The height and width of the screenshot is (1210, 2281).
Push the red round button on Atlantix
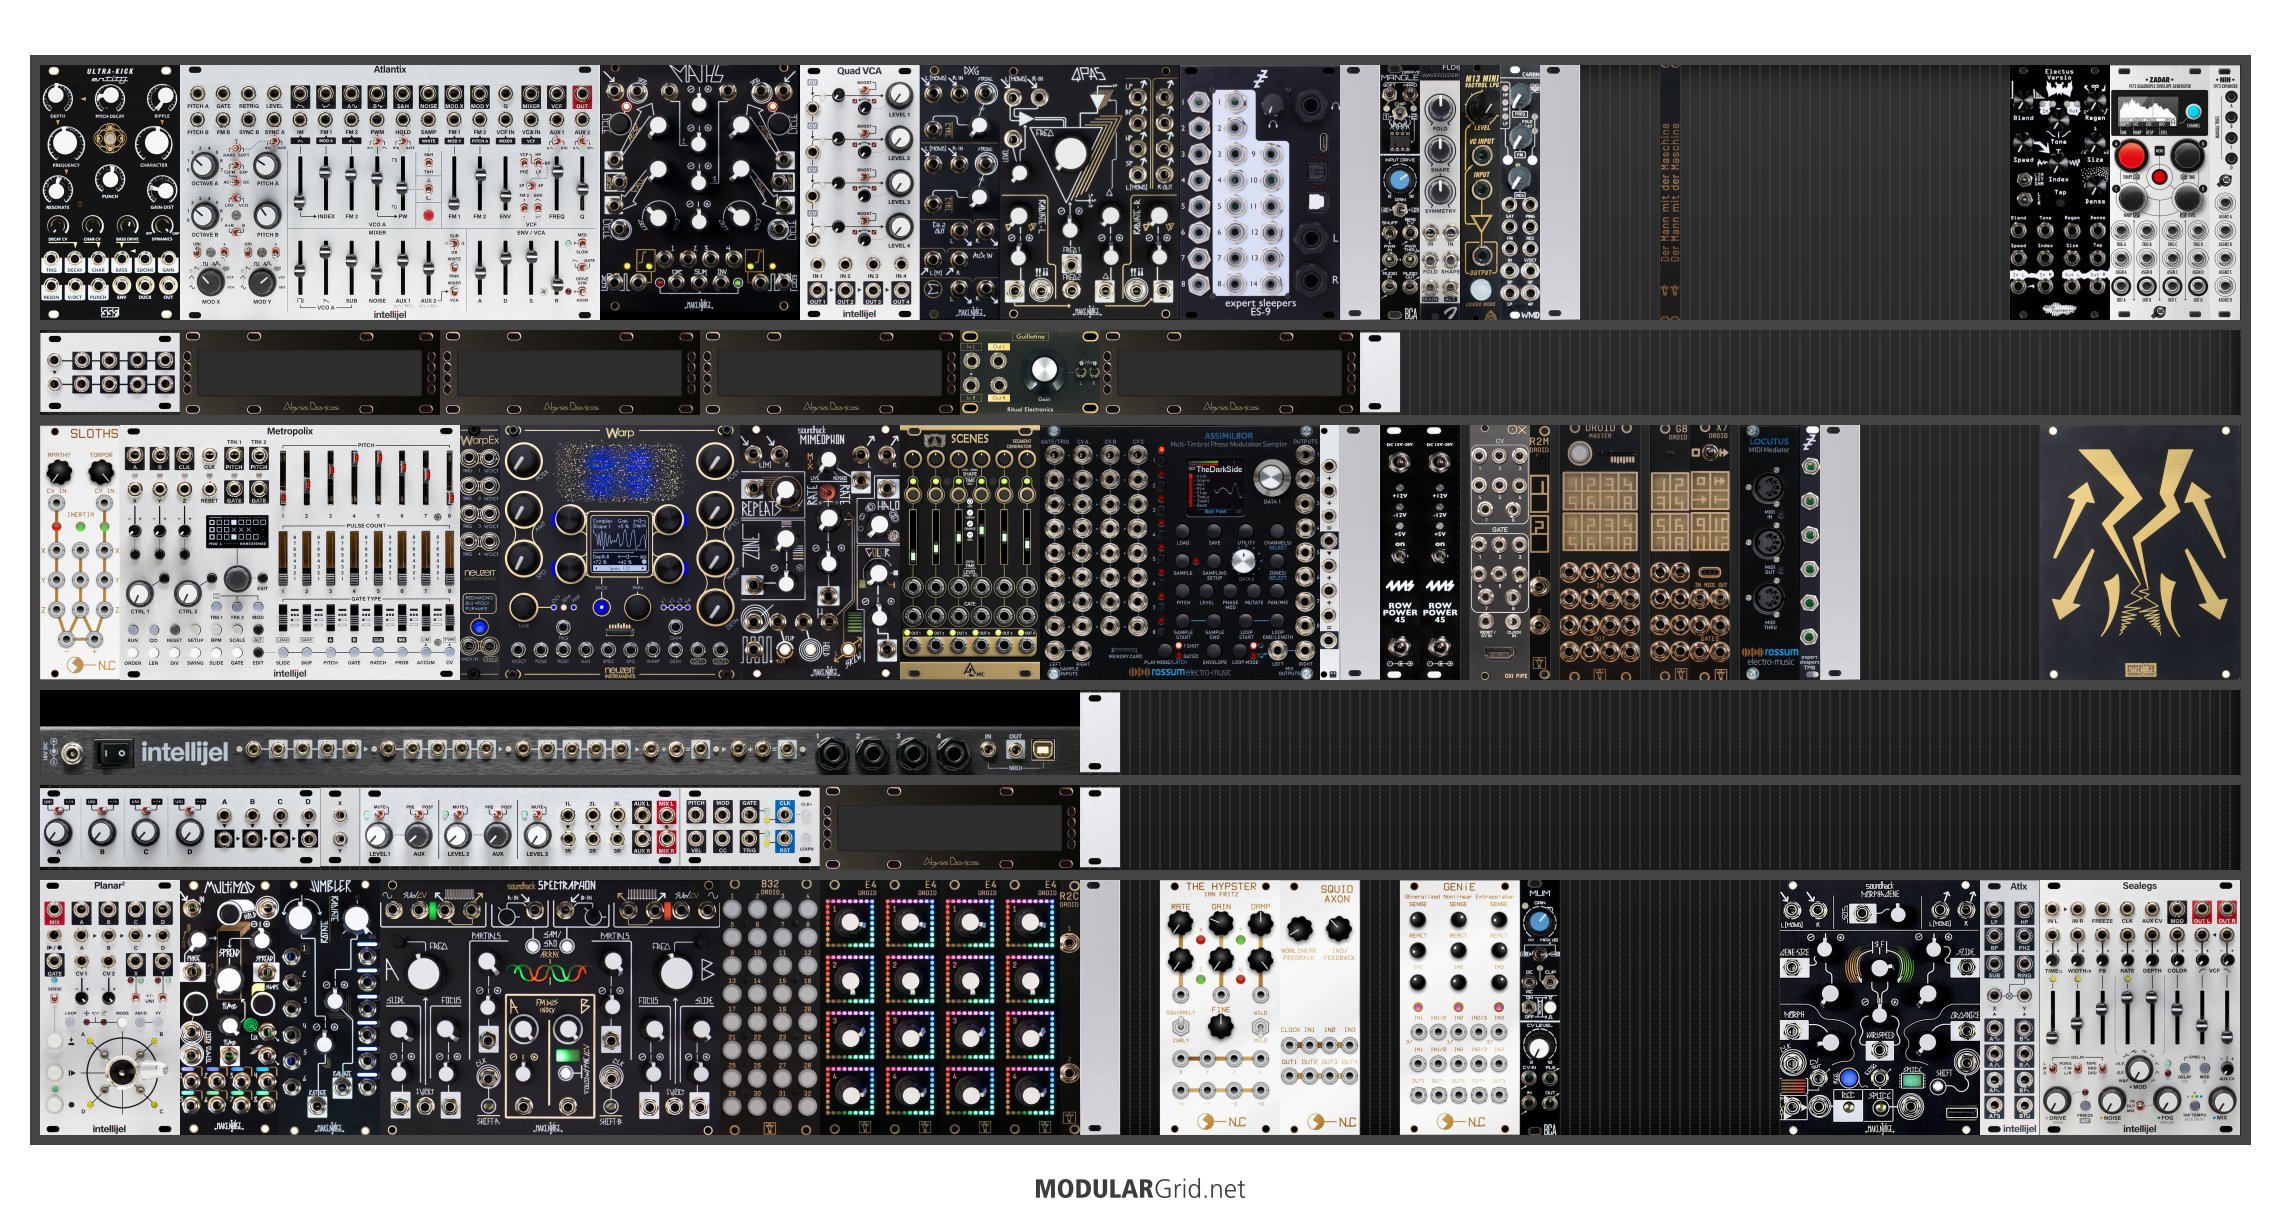[428, 214]
